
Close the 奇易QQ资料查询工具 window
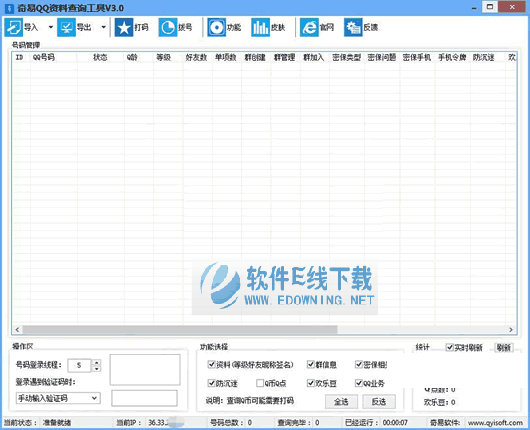pos(512,7)
